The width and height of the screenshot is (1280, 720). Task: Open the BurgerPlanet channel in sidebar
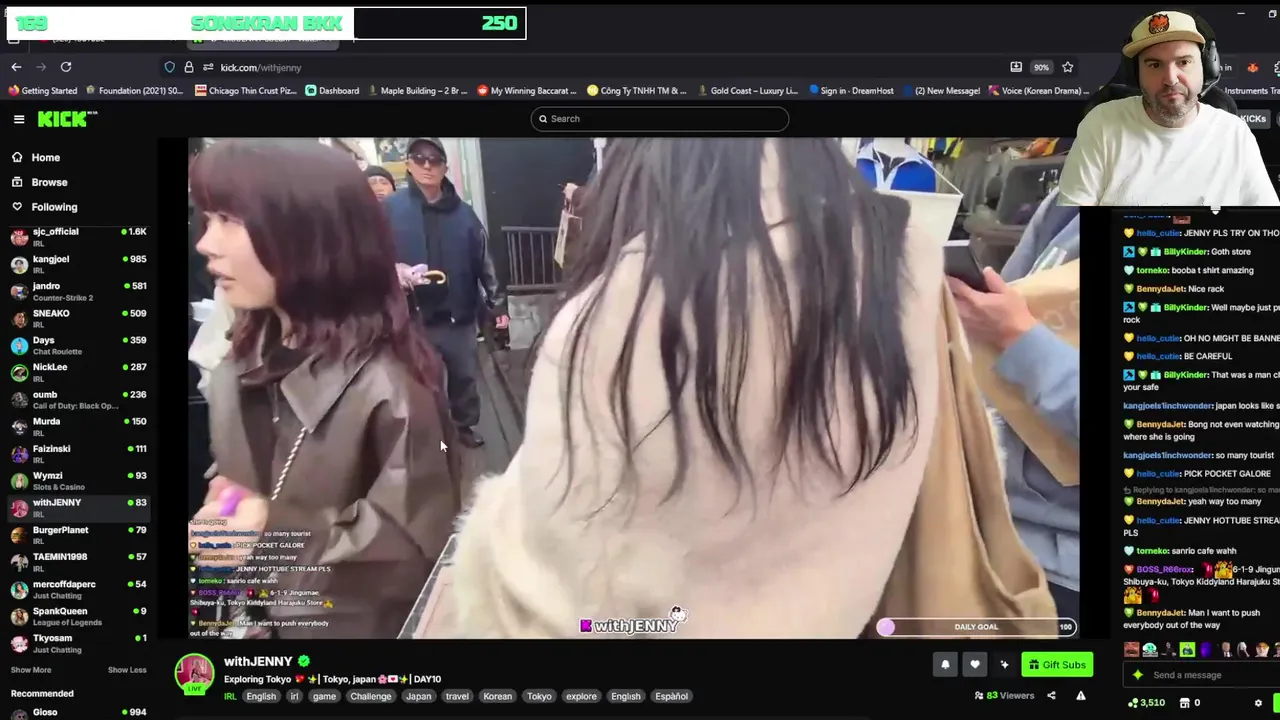(x=78, y=534)
